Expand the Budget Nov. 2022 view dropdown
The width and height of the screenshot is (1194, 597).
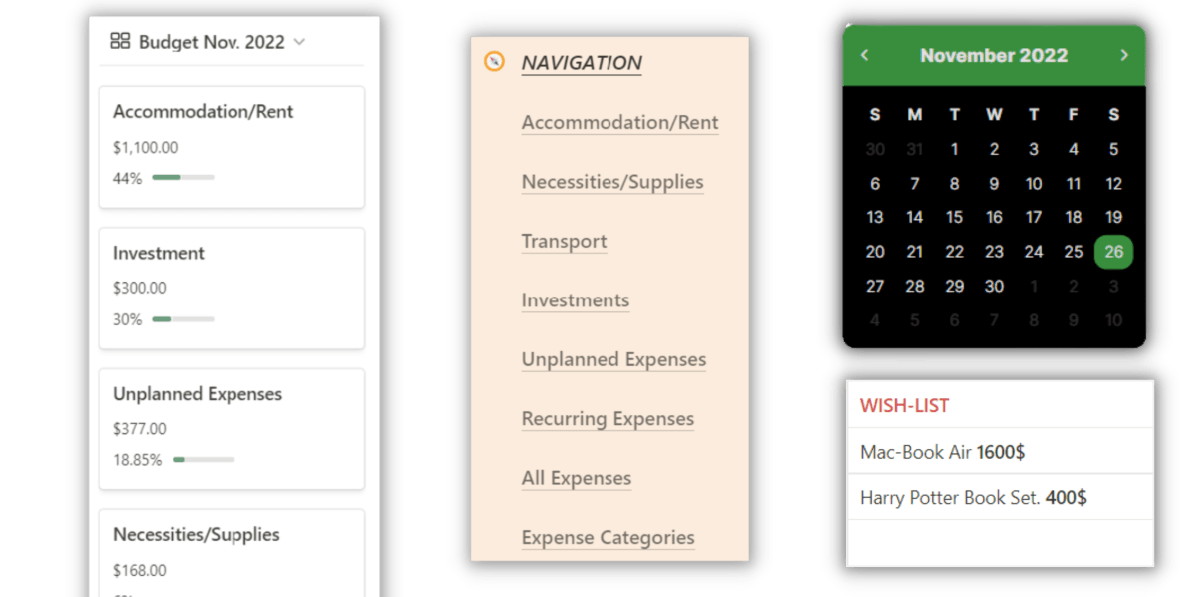point(298,42)
